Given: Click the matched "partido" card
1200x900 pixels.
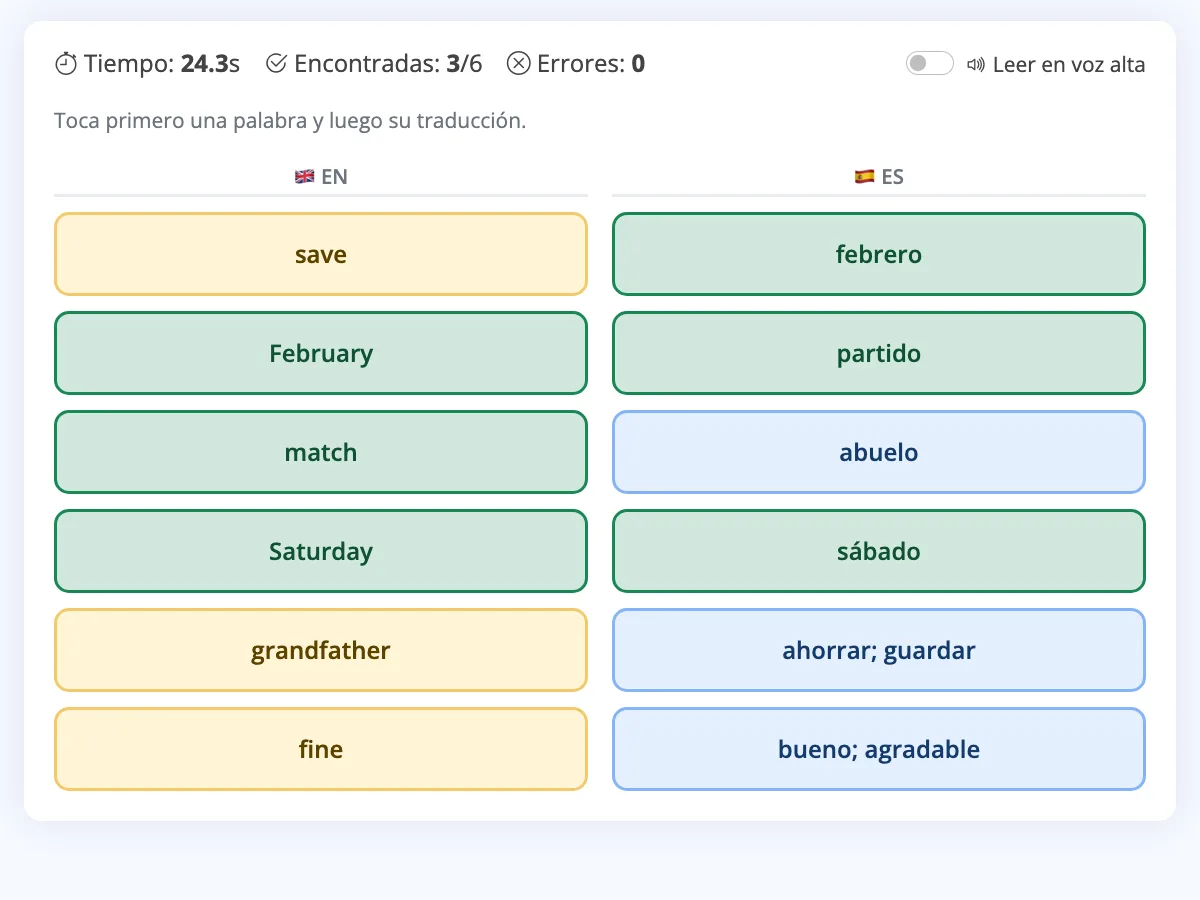Looking at the screenshot, I should (x=879, y=353).
